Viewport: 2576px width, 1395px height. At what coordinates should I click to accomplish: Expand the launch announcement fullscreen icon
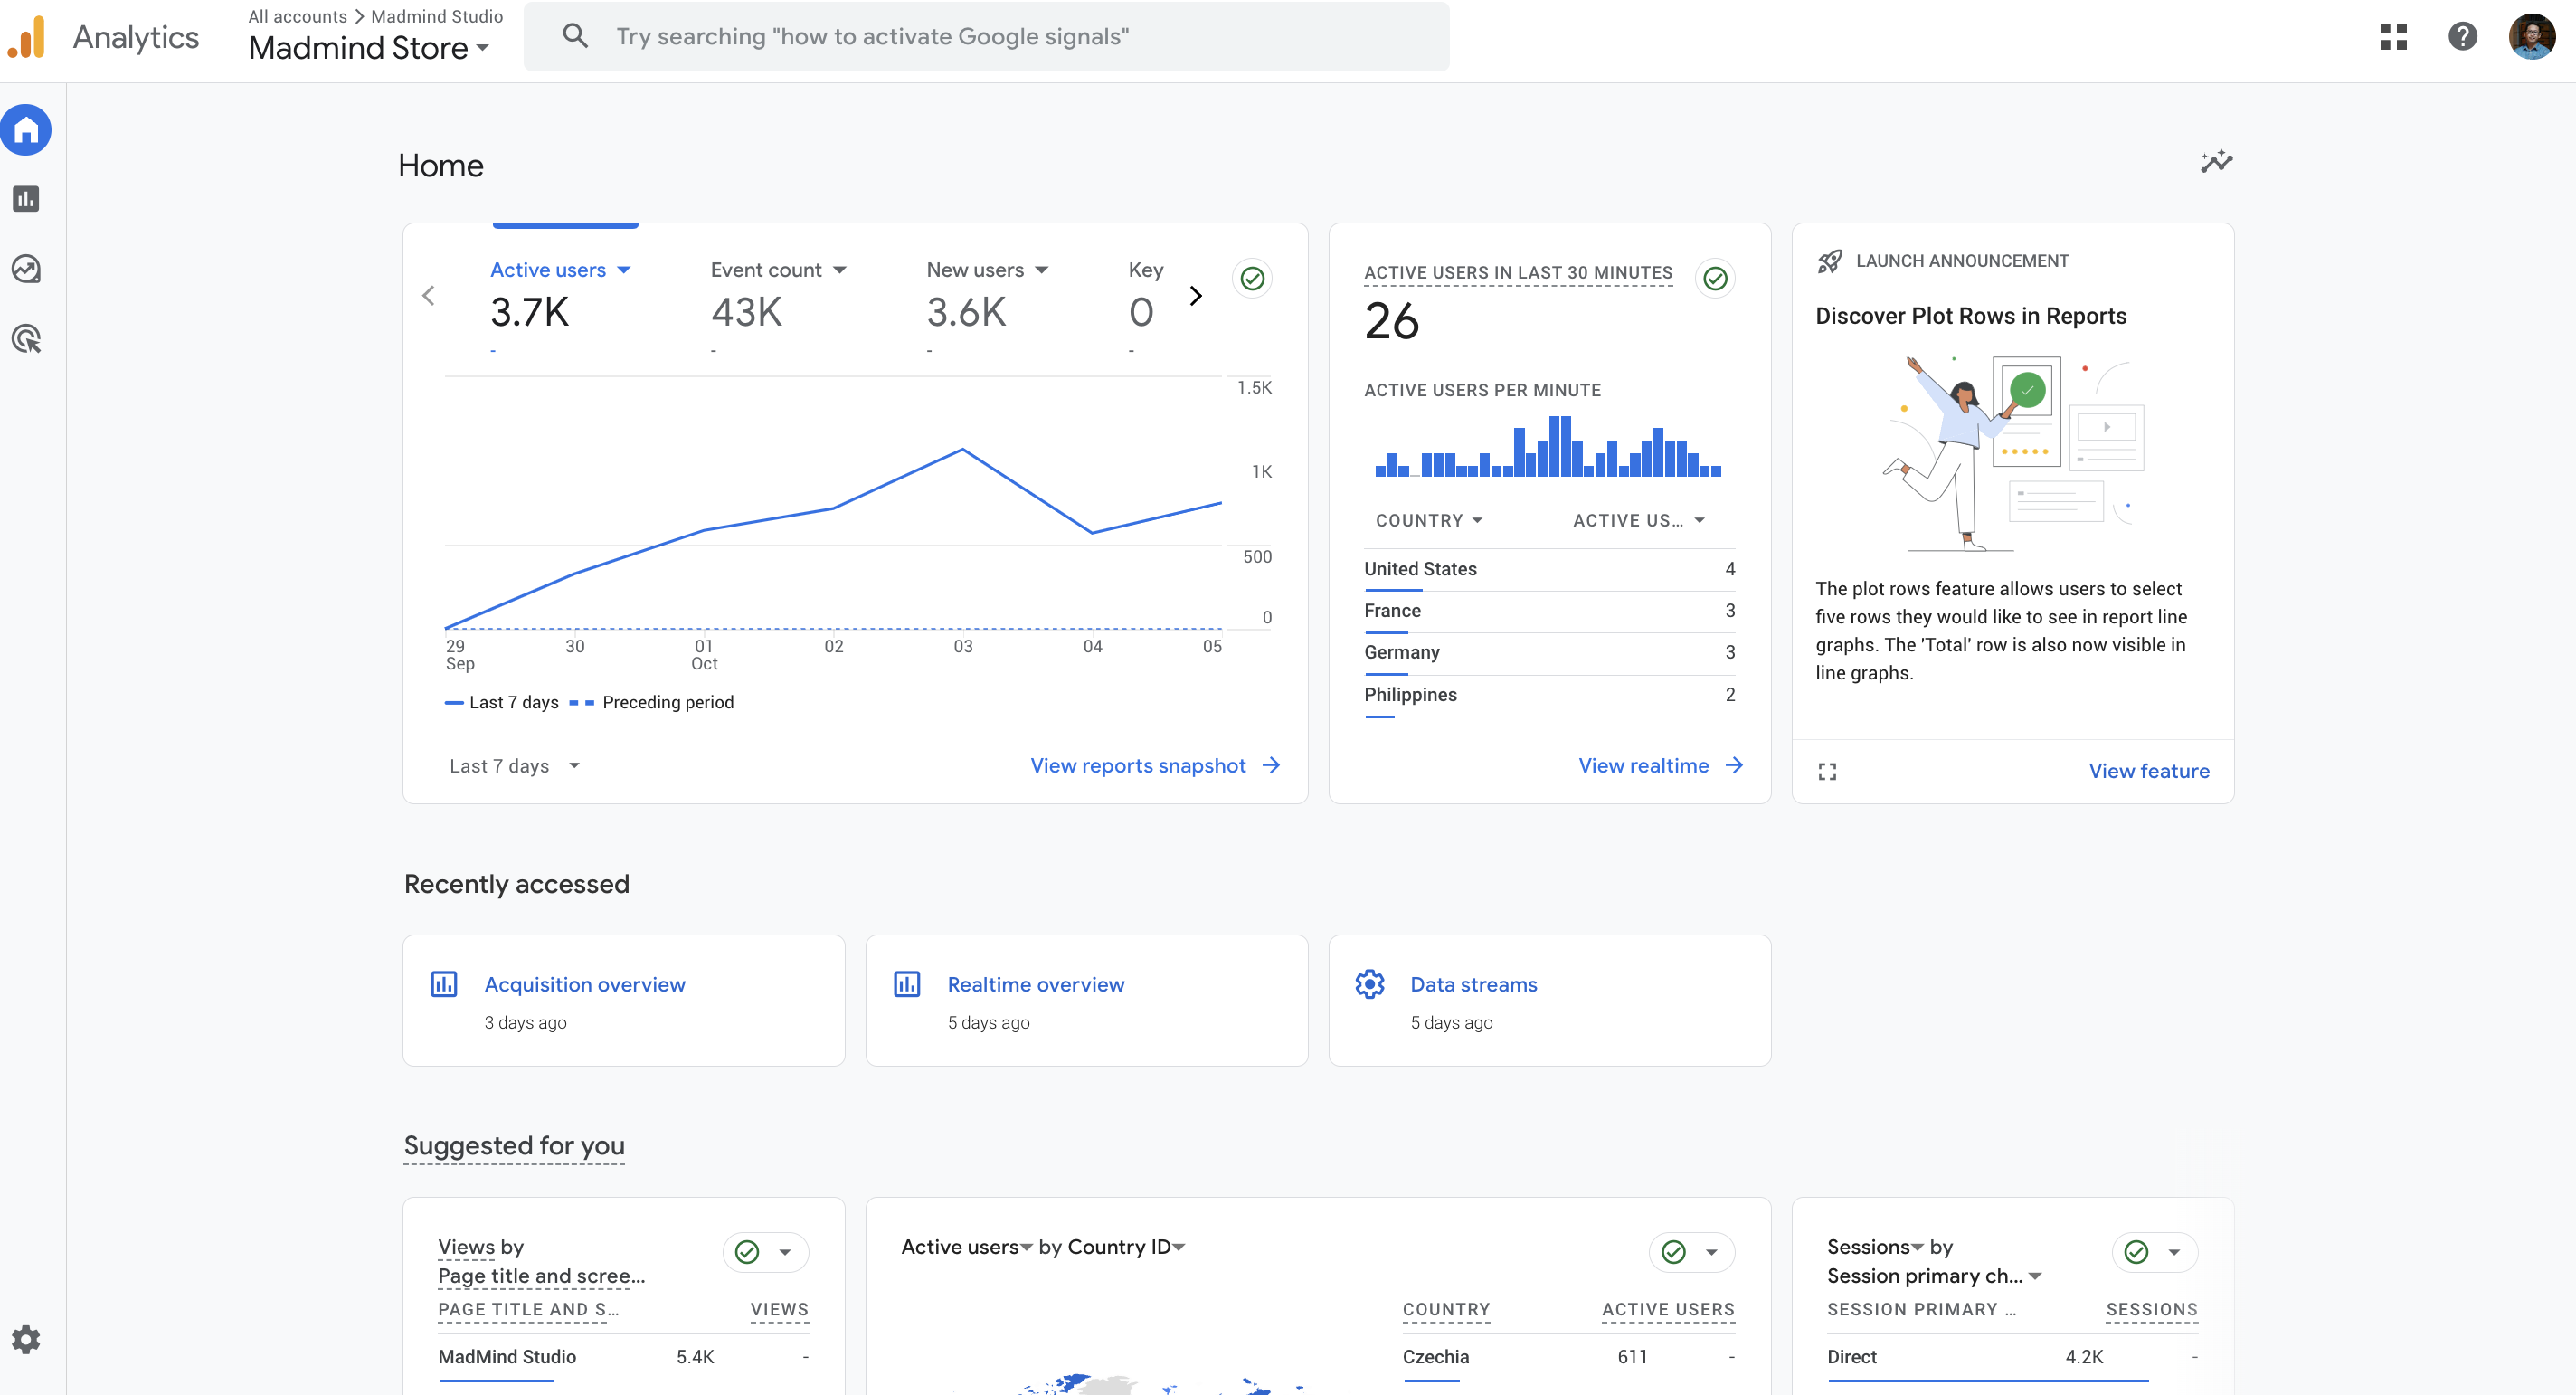[1827, 771]
